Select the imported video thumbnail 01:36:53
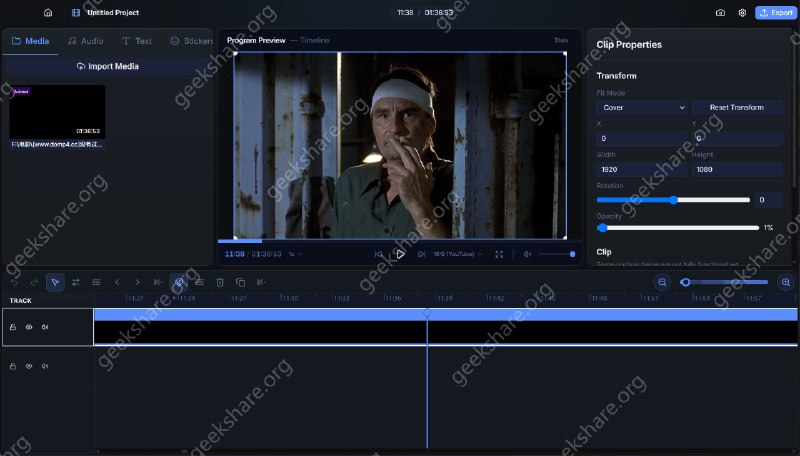The height and width of the screenshot is (456, 800). click(57, 112)
